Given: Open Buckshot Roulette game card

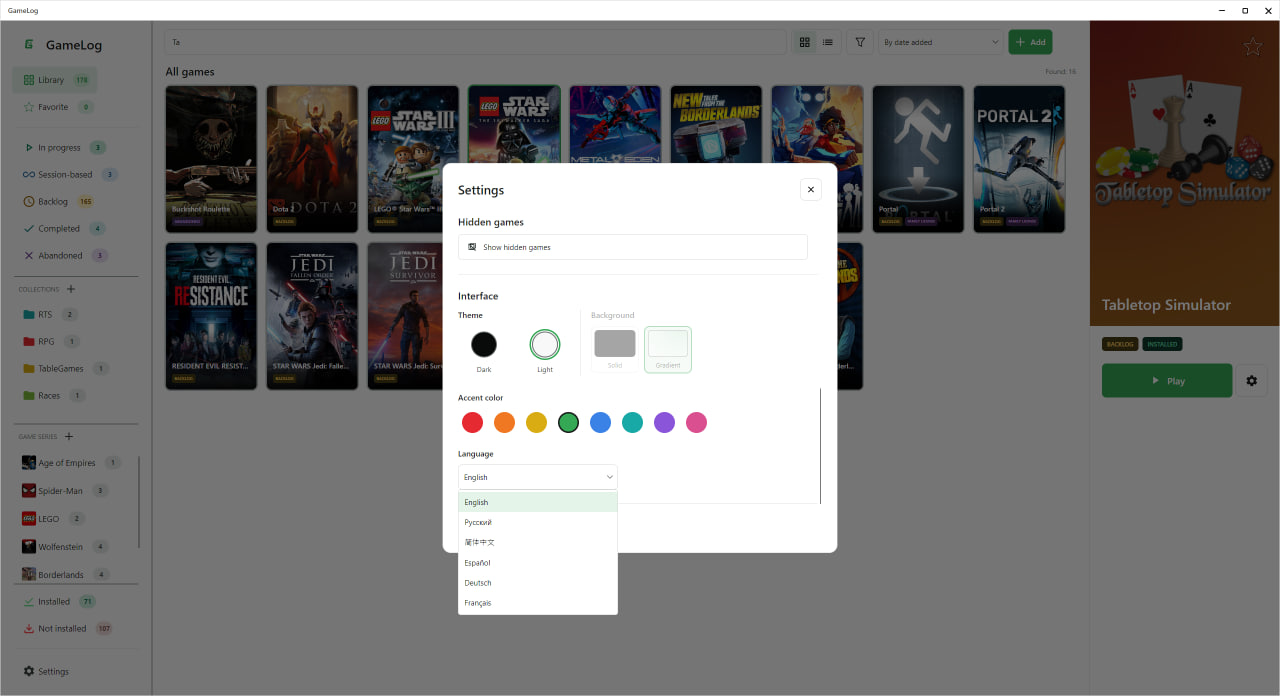Looking at the screenshot, I should 211,159.
